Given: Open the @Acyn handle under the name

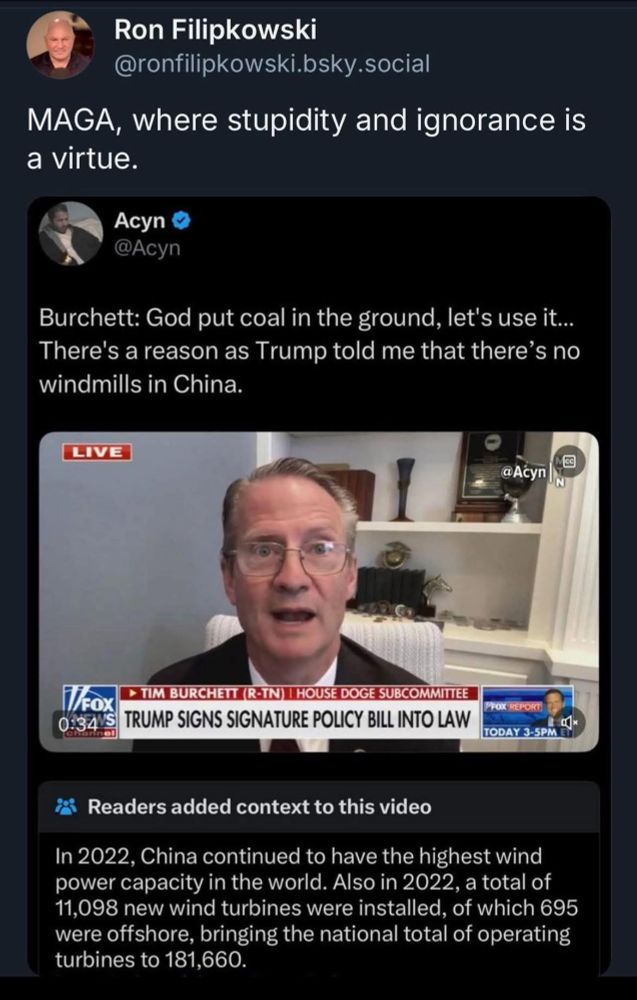Looking at the screenshot, I should (x=147, y=247).
